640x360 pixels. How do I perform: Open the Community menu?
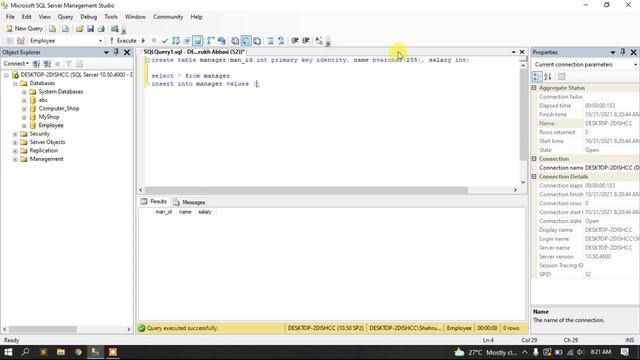pyautogui.click(x=168, y=17)
